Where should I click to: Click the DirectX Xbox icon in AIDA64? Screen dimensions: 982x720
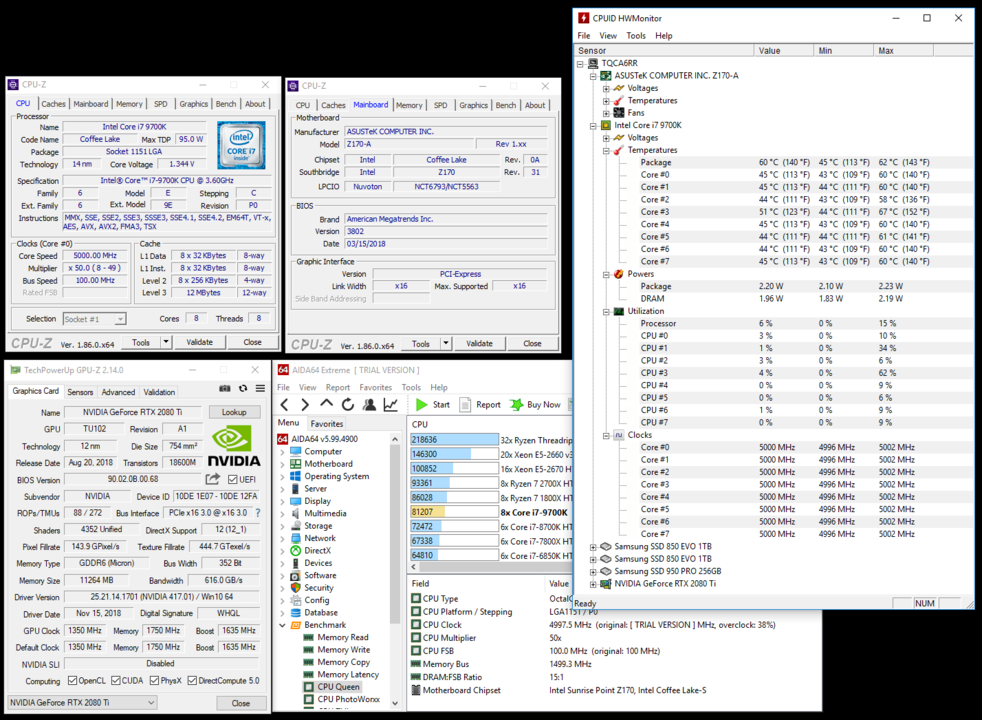[296, 550]
